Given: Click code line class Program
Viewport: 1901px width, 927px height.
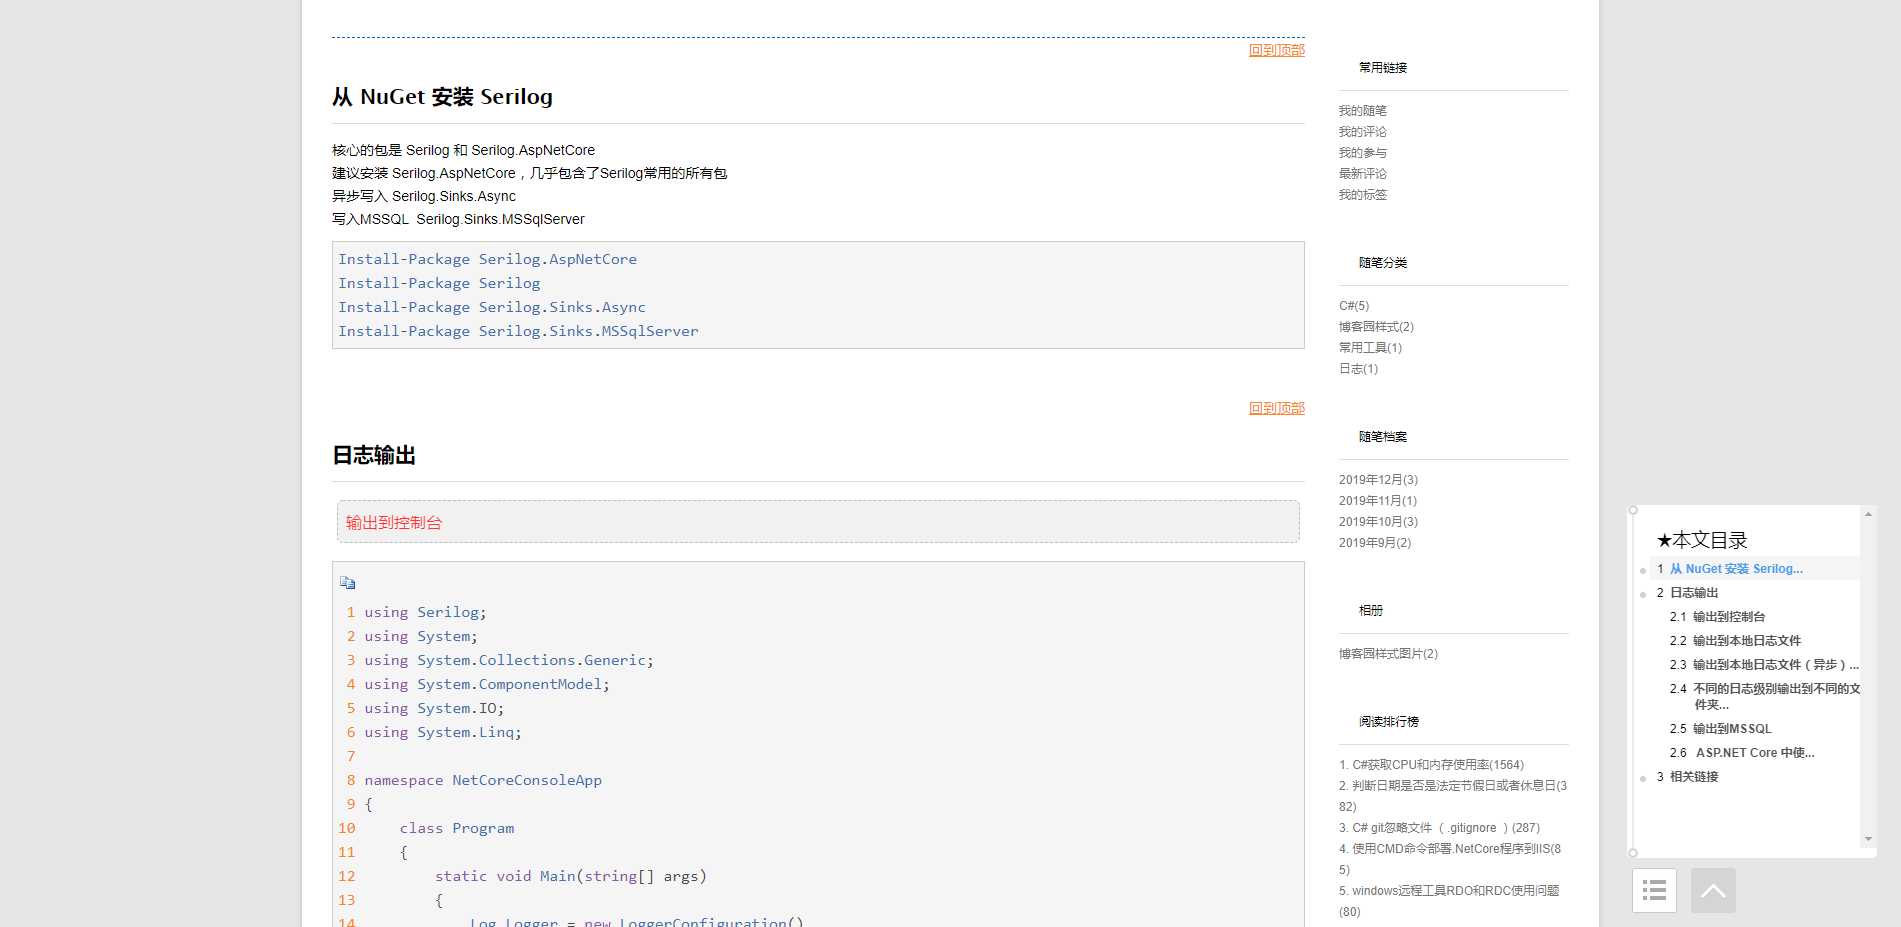Looking at the screenshot, I should 457,828.
